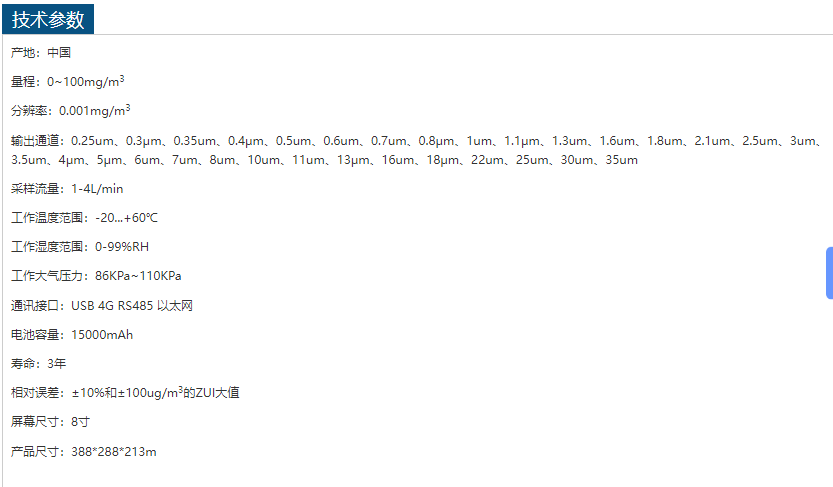
Task: Click the 产地：中国 line
Action: pyautogui.click(x=41, y=53)
